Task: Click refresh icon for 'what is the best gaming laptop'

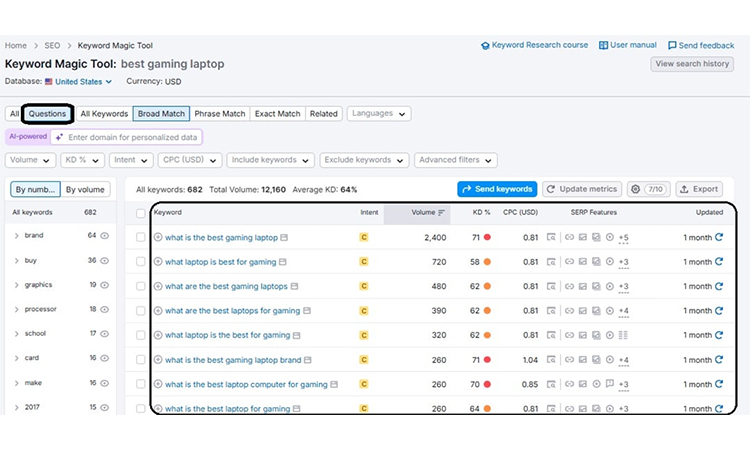Action: pos(719,238)
